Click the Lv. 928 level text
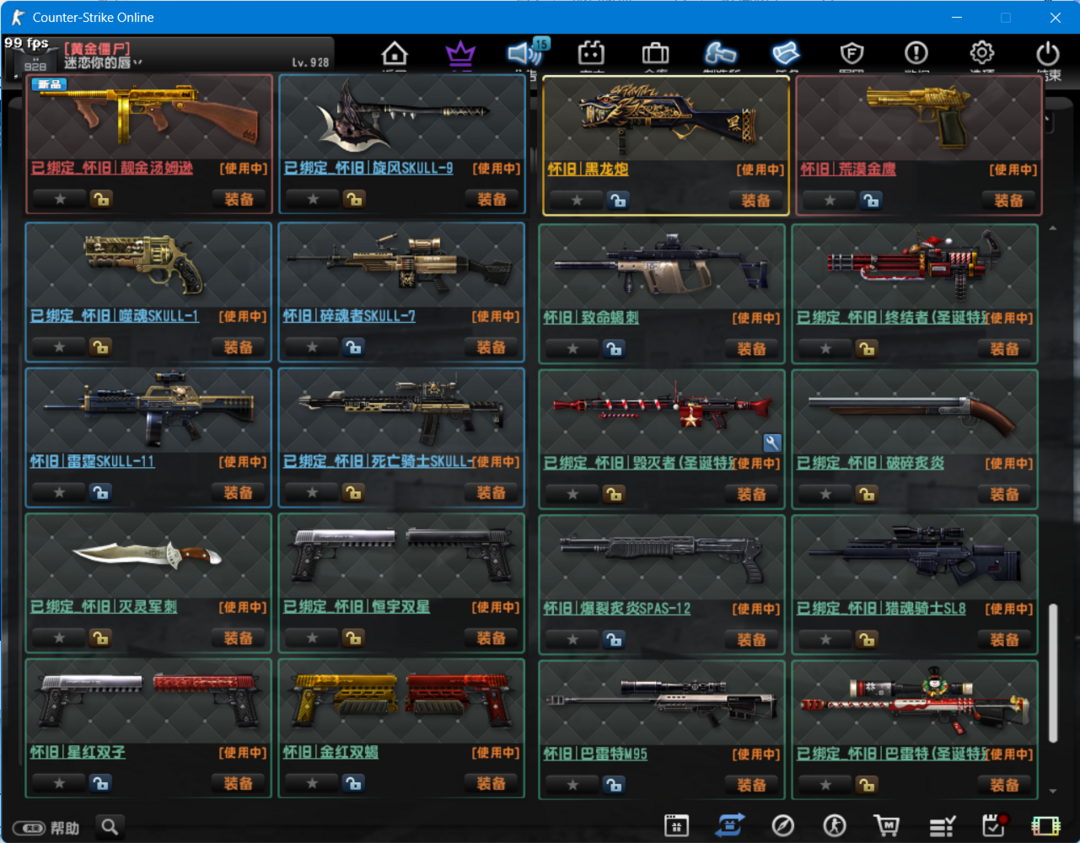 [x=310, y=63]
